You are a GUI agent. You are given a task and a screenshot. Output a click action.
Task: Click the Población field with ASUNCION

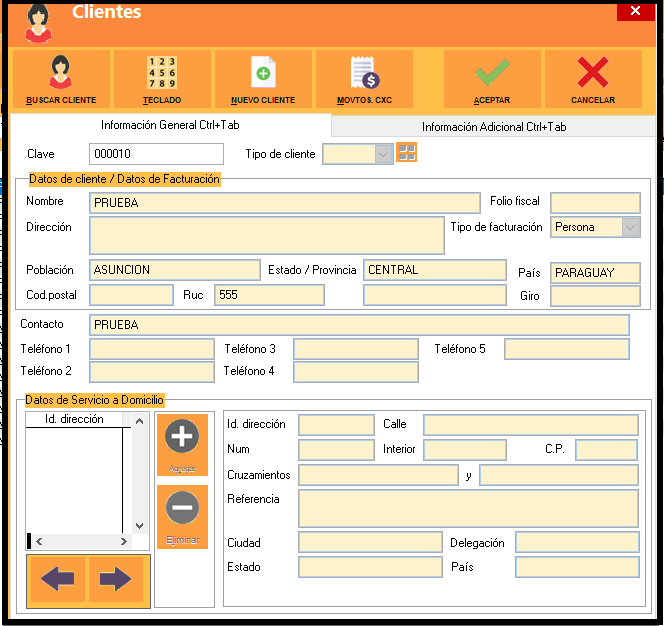(174, 270)
